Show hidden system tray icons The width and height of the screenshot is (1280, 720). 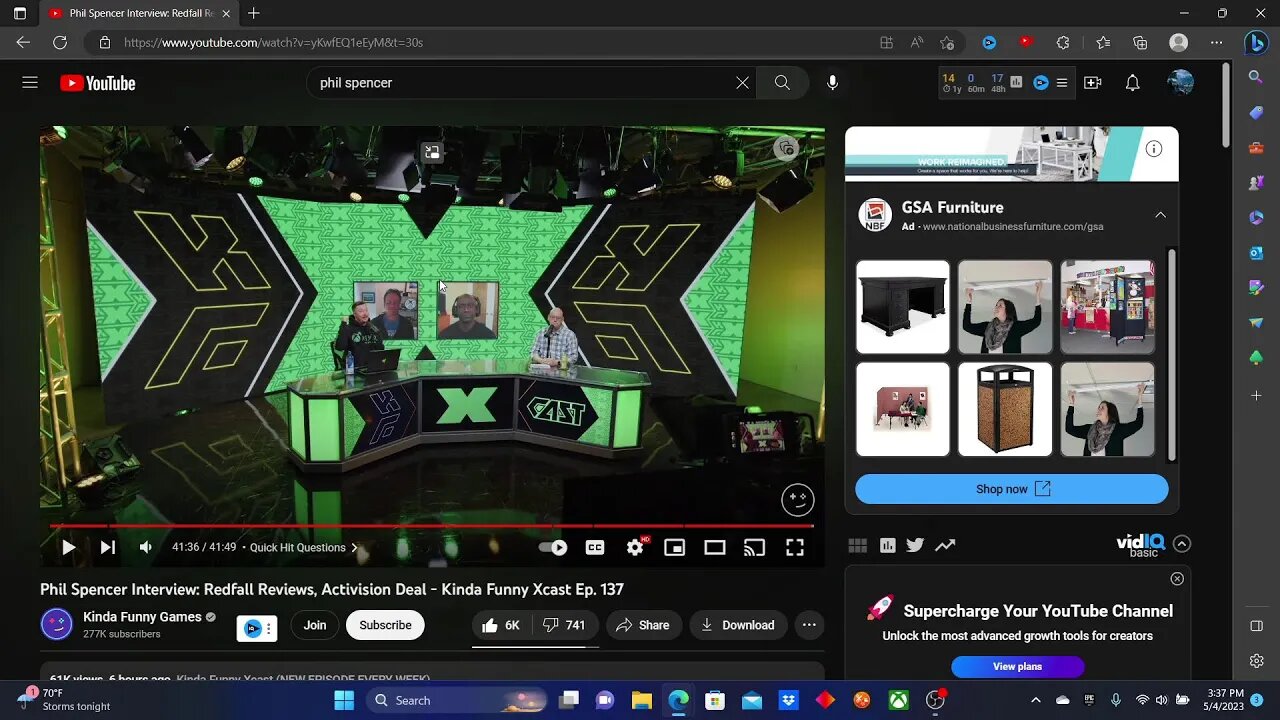coord(1035,700)
